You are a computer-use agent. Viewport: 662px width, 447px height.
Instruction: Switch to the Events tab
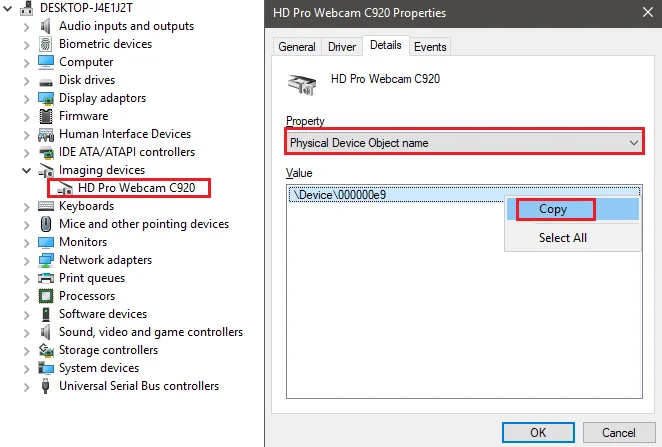point(430,46)
